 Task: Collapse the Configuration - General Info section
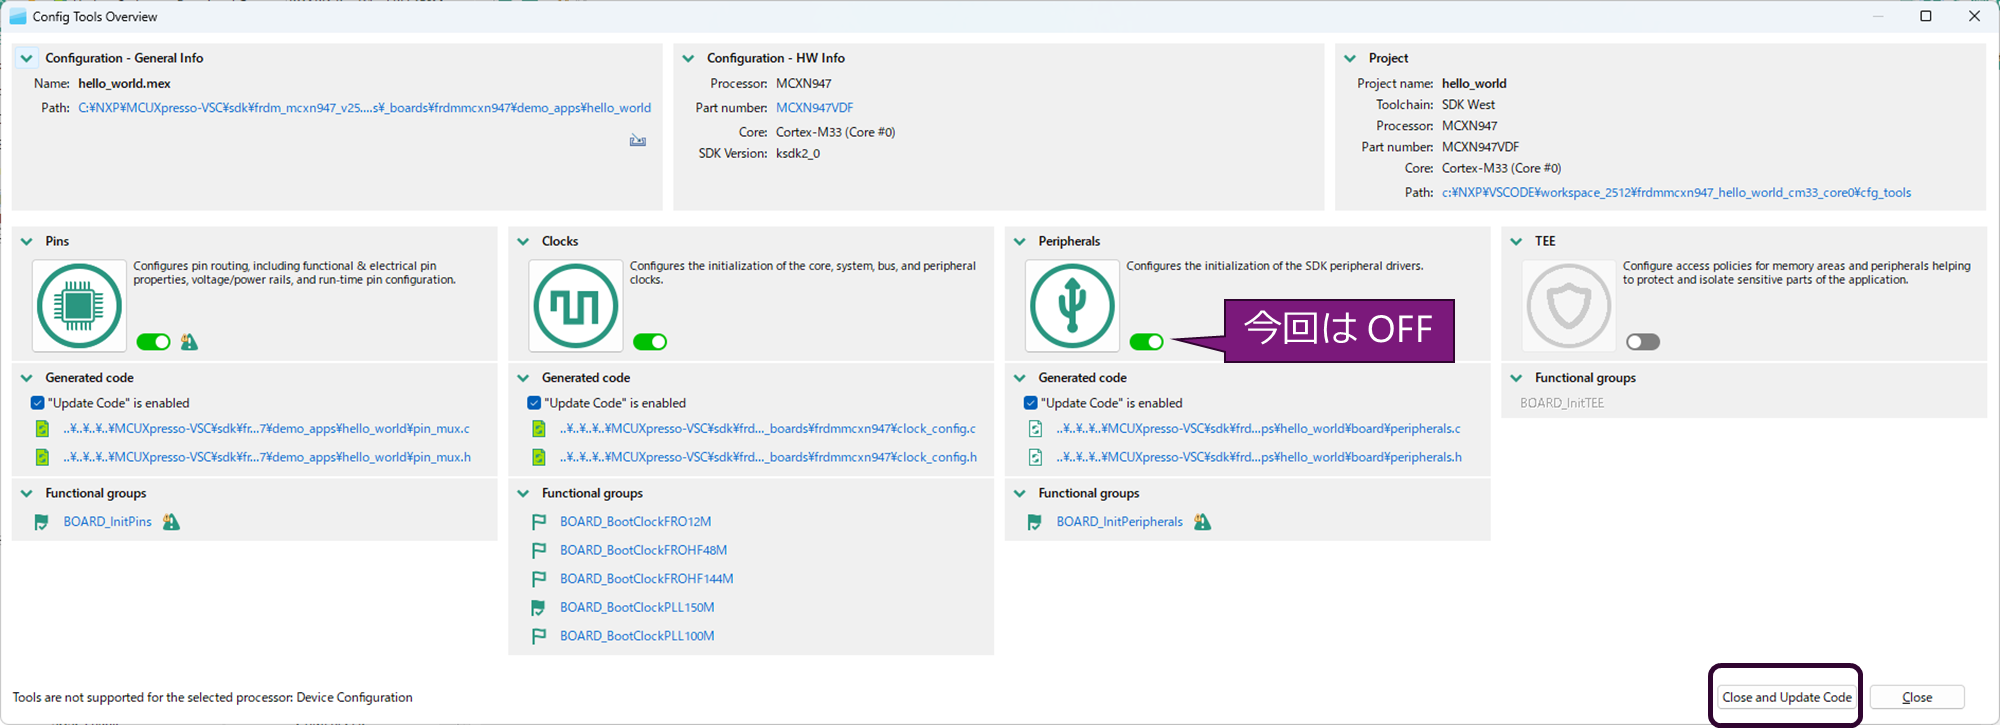click(27, 58)
